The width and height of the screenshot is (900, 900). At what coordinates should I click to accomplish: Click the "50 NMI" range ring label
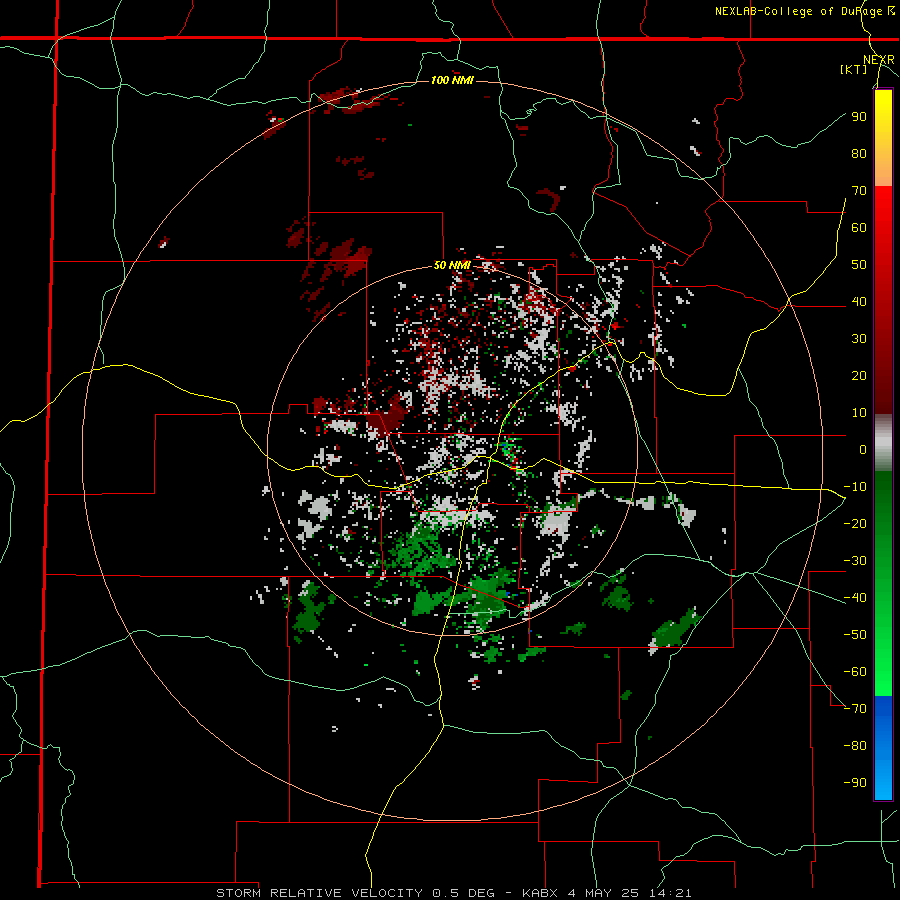tap(452, 265)
